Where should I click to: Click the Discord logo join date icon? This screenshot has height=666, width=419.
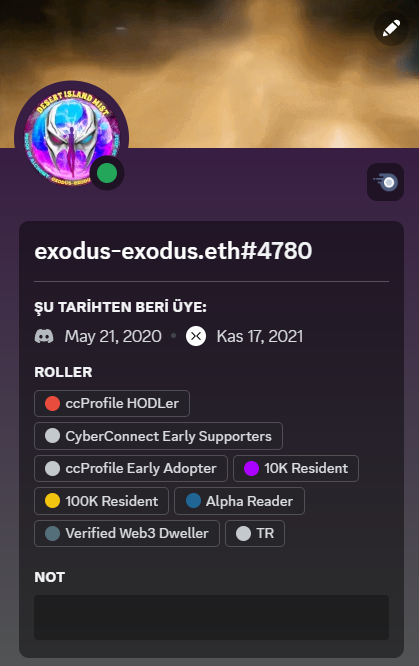tap(44, 336)
